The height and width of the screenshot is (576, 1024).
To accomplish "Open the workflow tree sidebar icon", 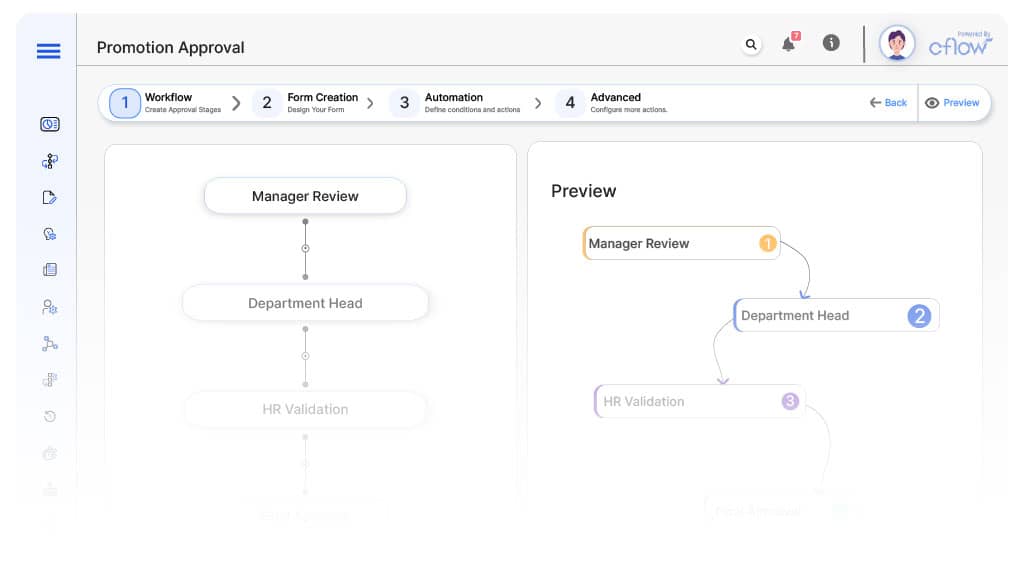I will 50,161.
